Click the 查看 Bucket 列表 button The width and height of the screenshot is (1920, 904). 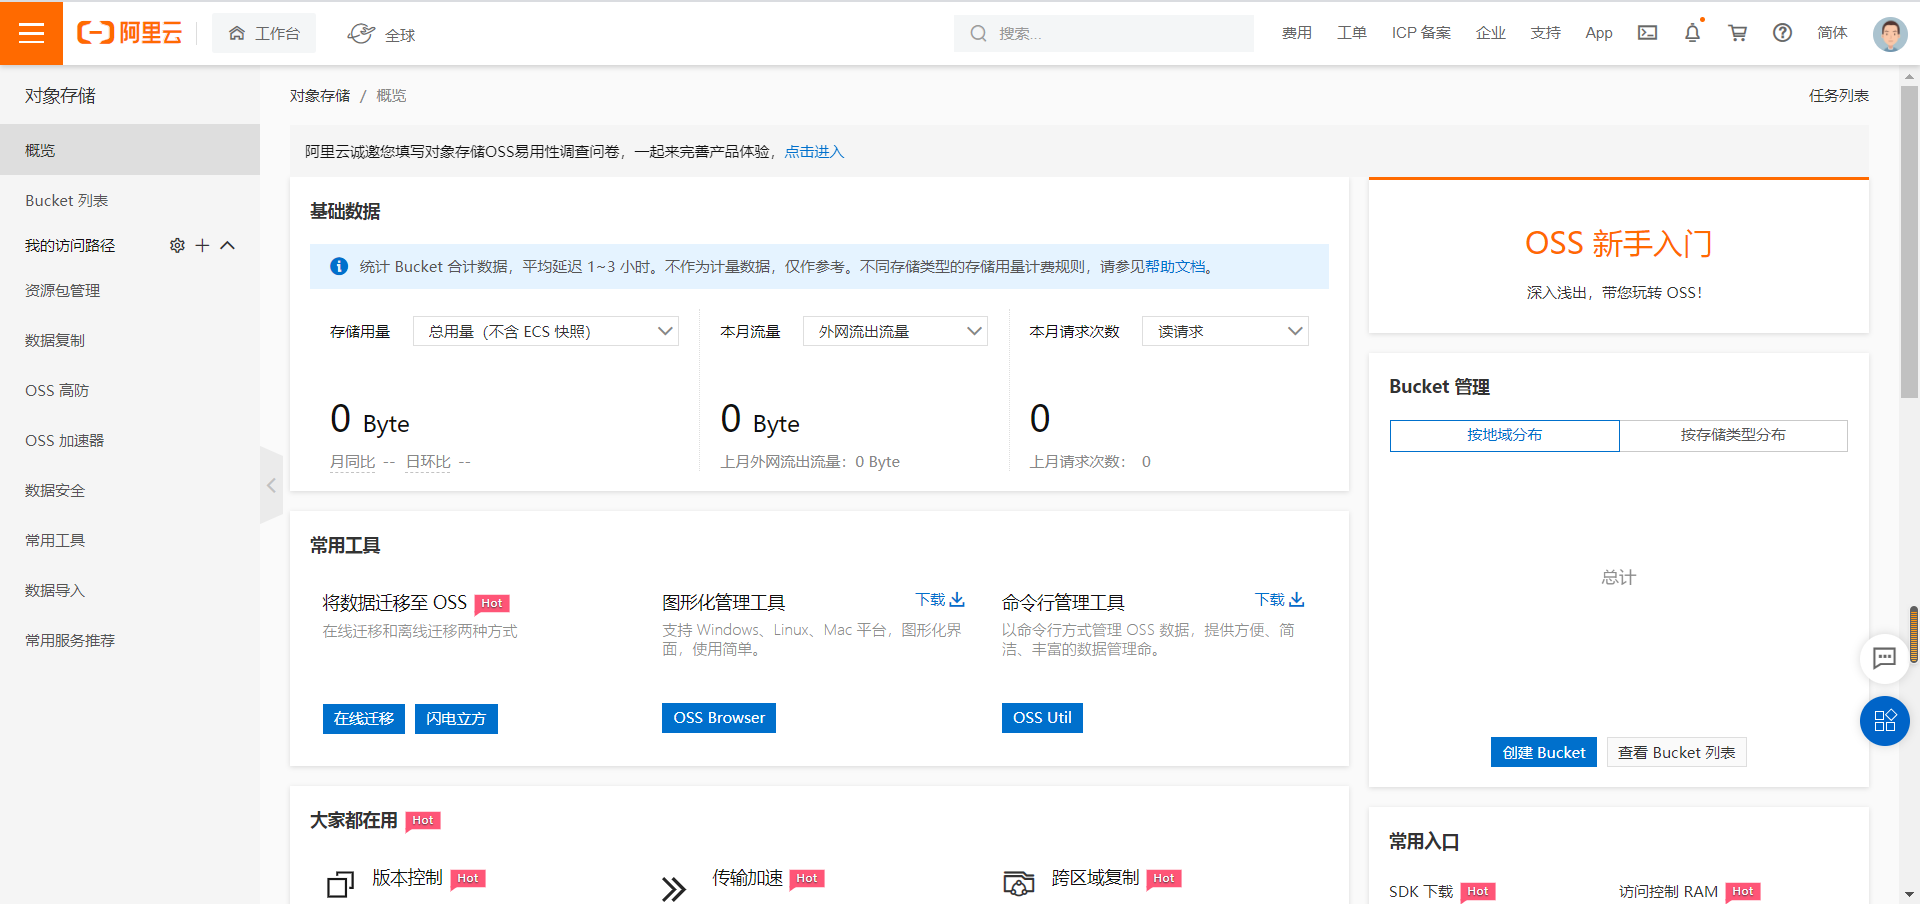click(1677, 752)
